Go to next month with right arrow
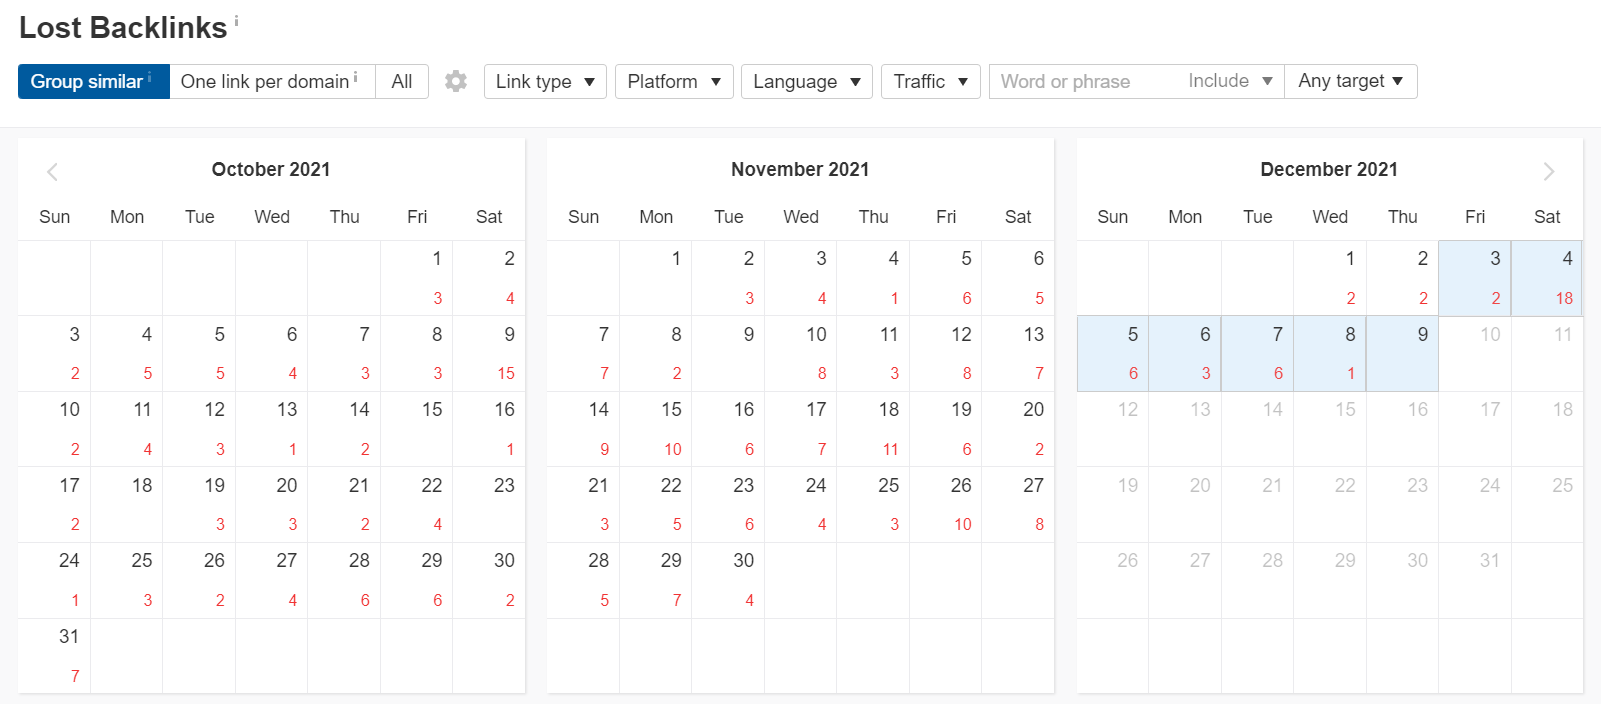 pos(1548,172)
